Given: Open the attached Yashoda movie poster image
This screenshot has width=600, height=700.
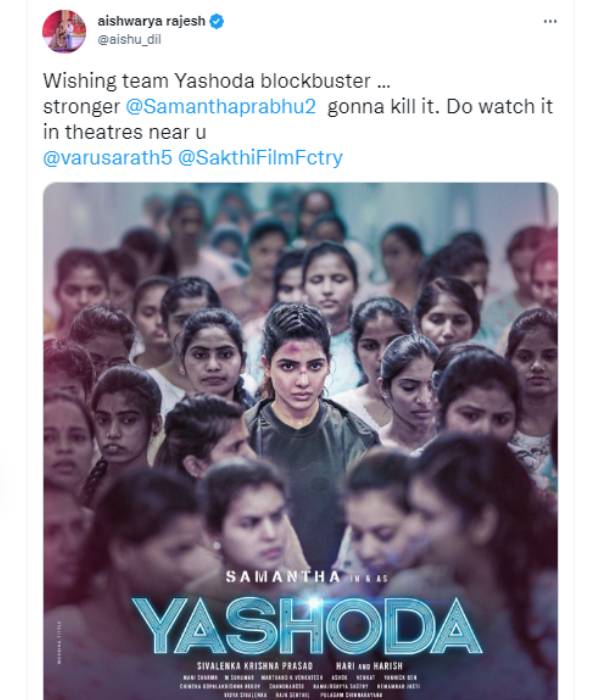Looking at the screenshot, I should (300, 441).
